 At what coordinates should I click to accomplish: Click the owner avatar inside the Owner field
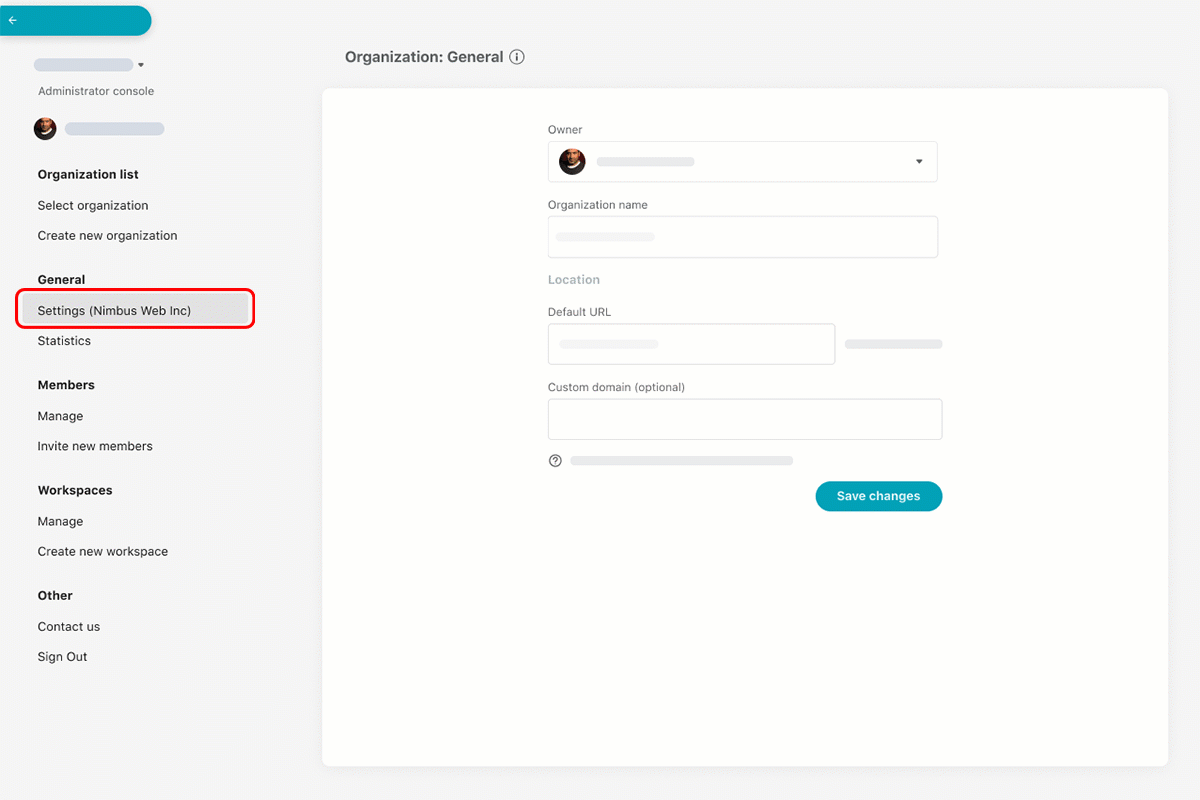pyautogui.click(x=572, y=161)
